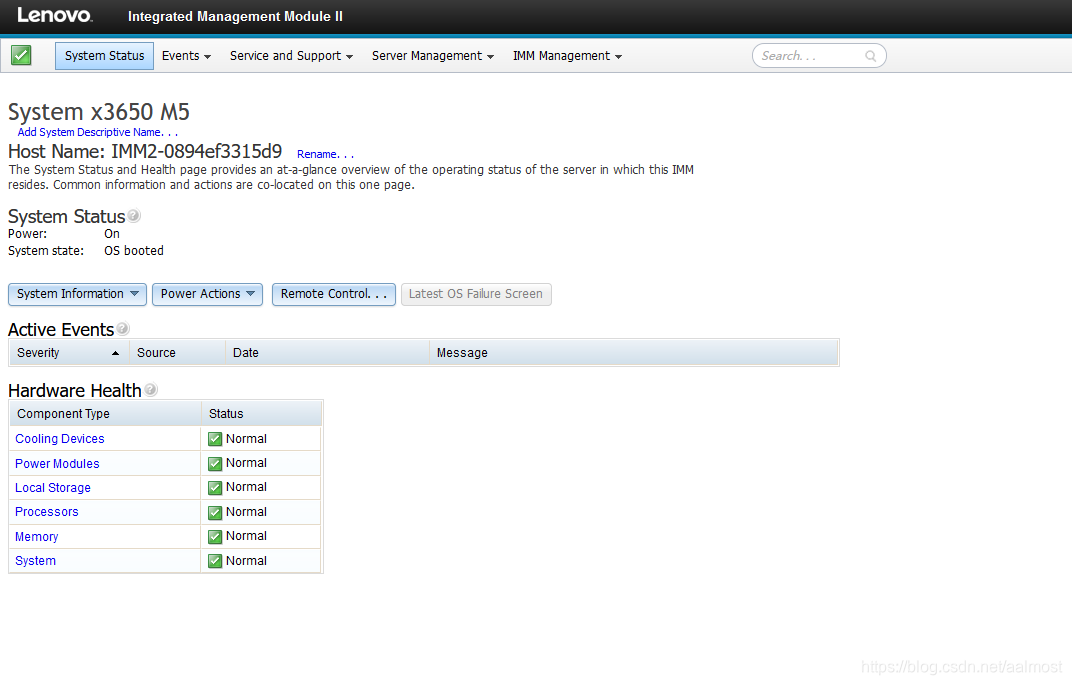This screenshot has width=1072, height=685.
Task: Open Processors link
Action: point(46,512)
